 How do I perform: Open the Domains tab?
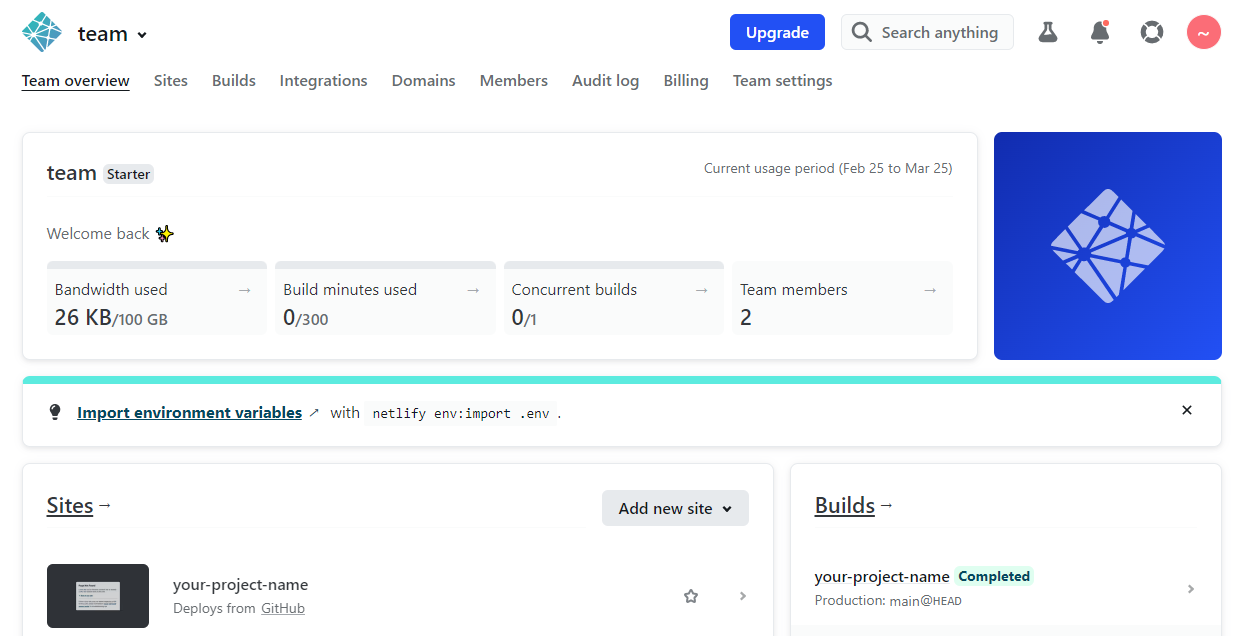pos(423,80)
